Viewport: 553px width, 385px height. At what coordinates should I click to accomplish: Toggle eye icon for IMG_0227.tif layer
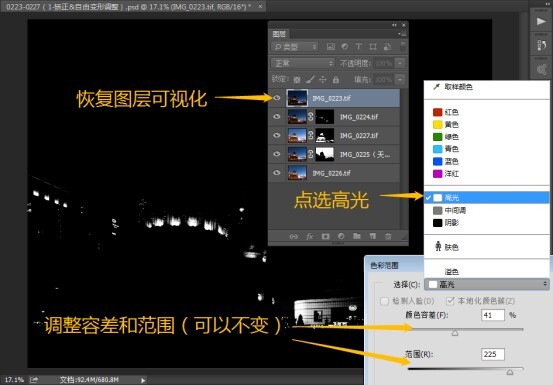pyautogui.click(x=277, y=135)
